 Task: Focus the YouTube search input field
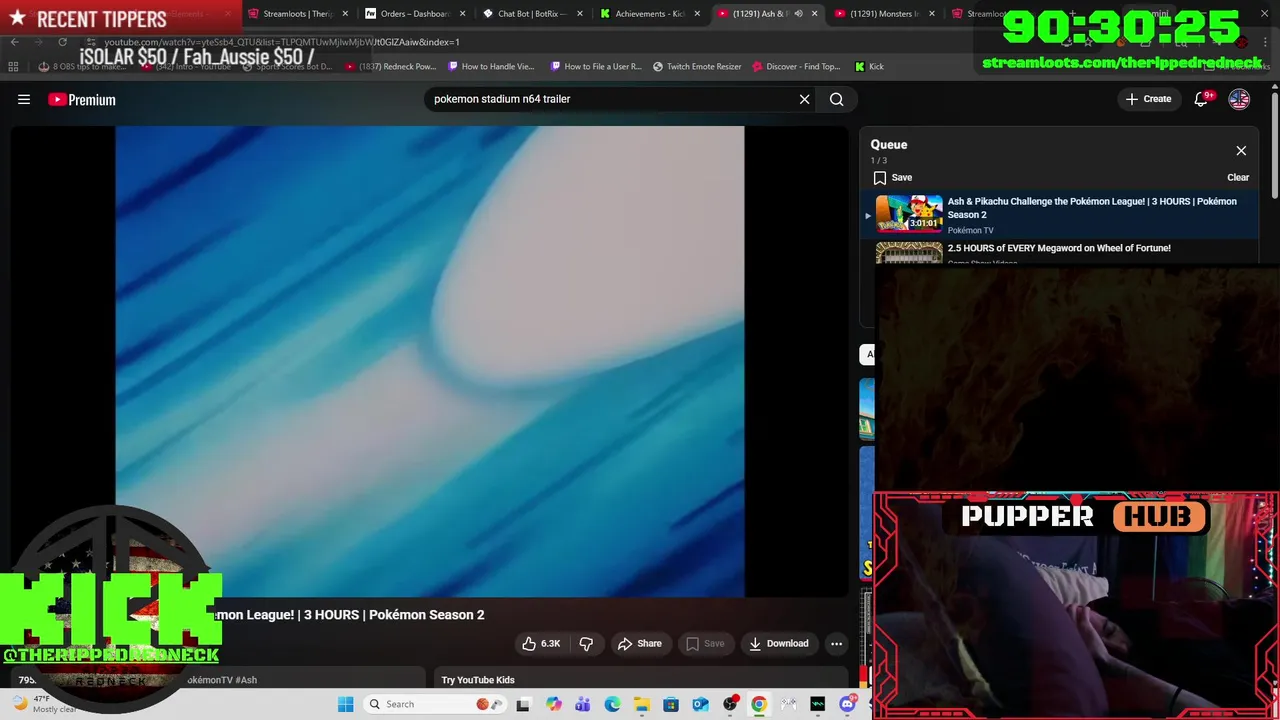pyautogui.click(x=610, y=99)
